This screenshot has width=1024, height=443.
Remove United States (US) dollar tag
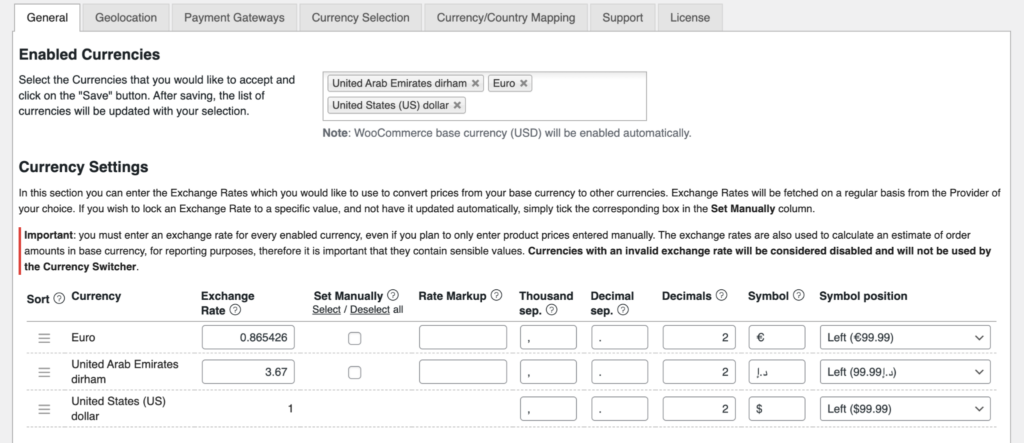[457, 105]
